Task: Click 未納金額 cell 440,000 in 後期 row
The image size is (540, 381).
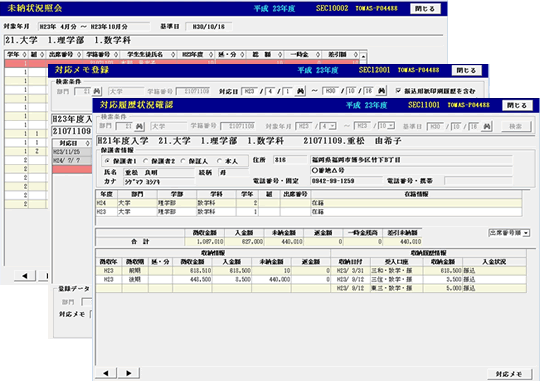Action: 271,279
